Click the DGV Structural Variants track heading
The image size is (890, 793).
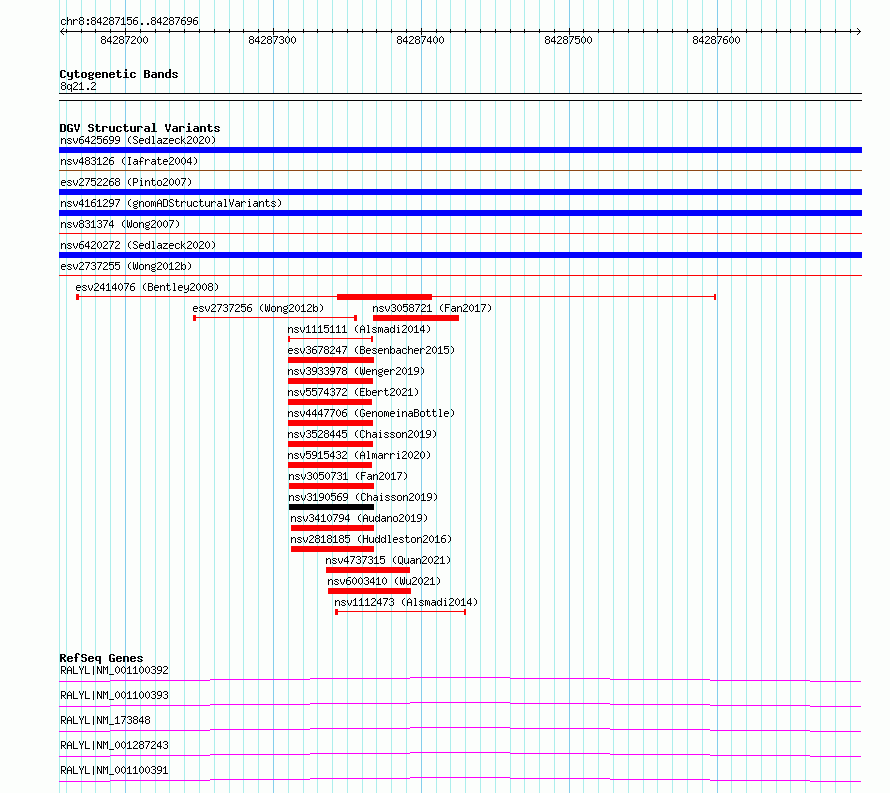pos(140,128)
